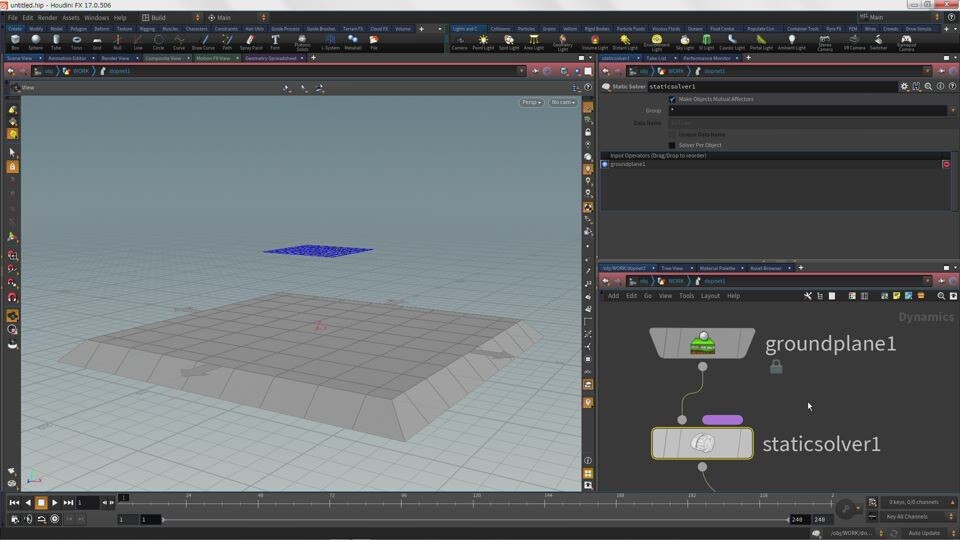Toggle Make Objects Mutual Affectors checkbox

point(672,99)
